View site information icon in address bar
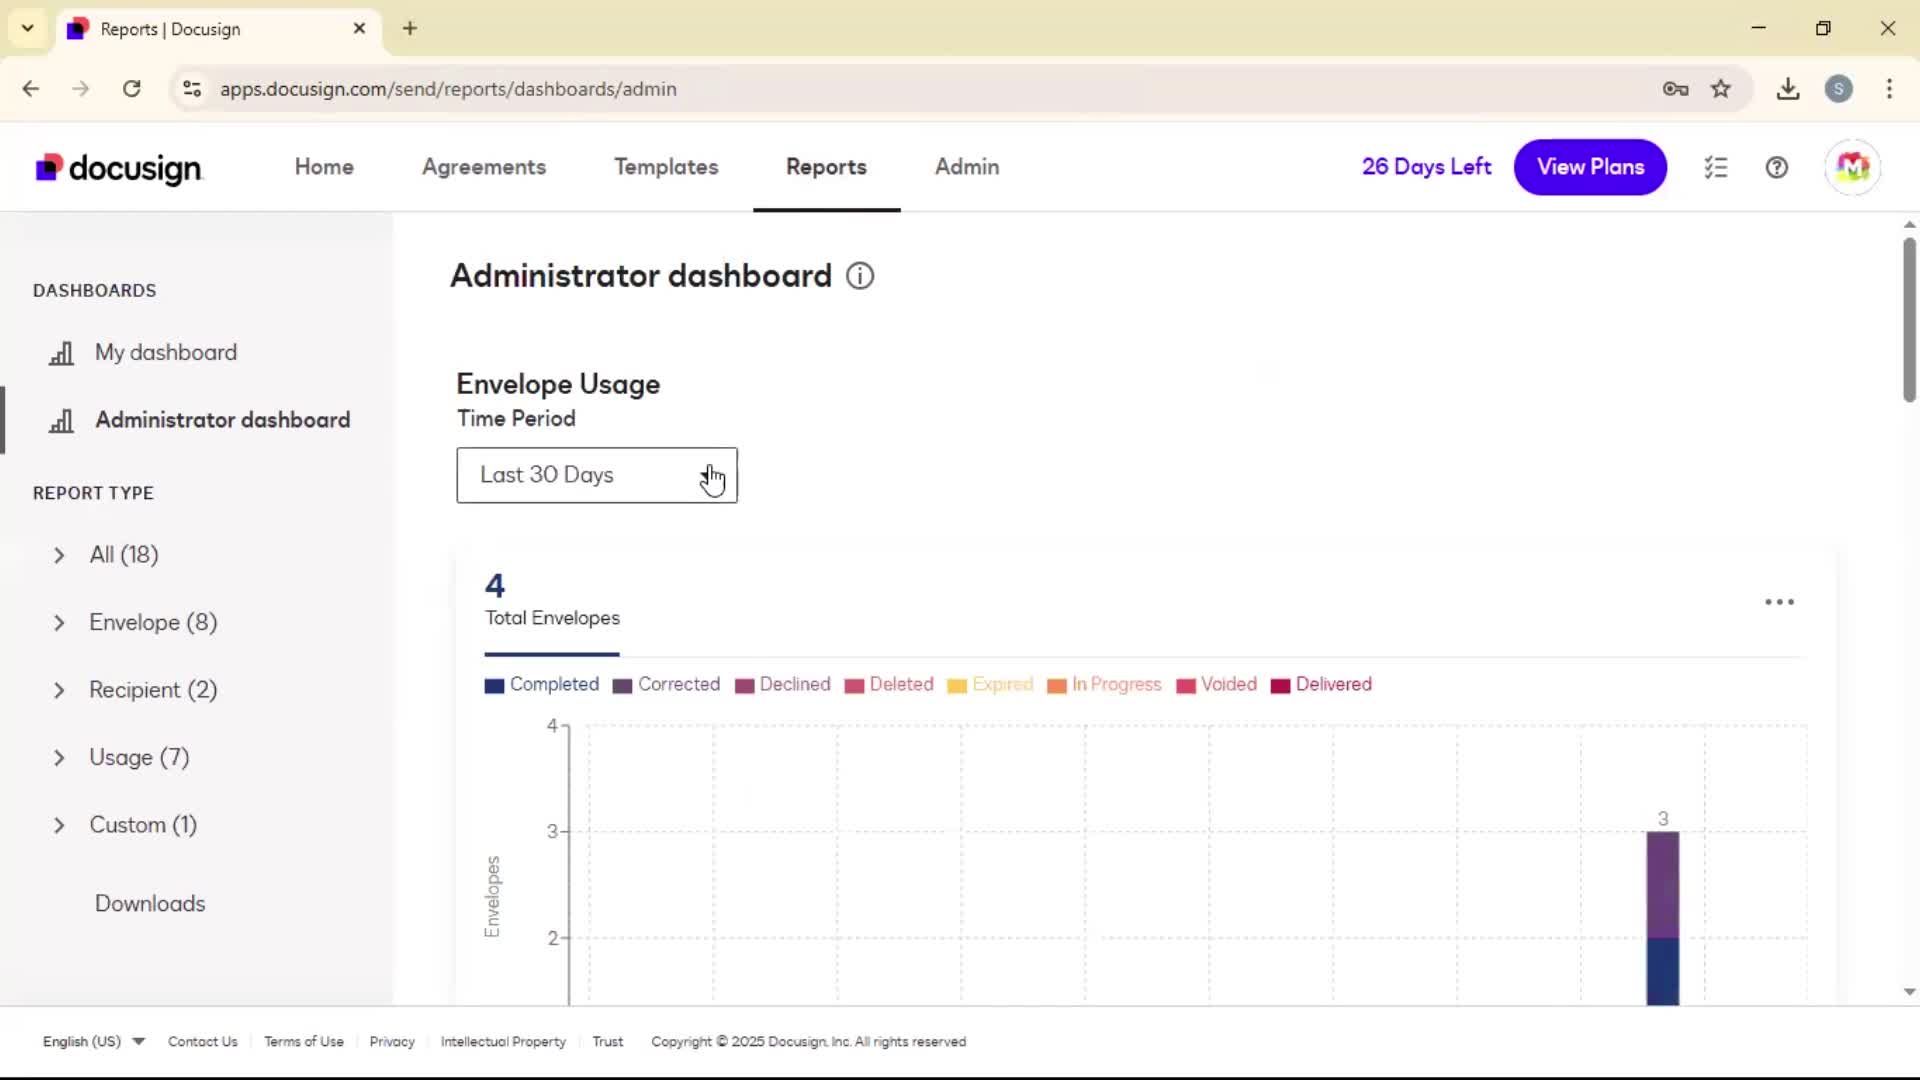This screenshot has height=1080, width=1920. 192,89
